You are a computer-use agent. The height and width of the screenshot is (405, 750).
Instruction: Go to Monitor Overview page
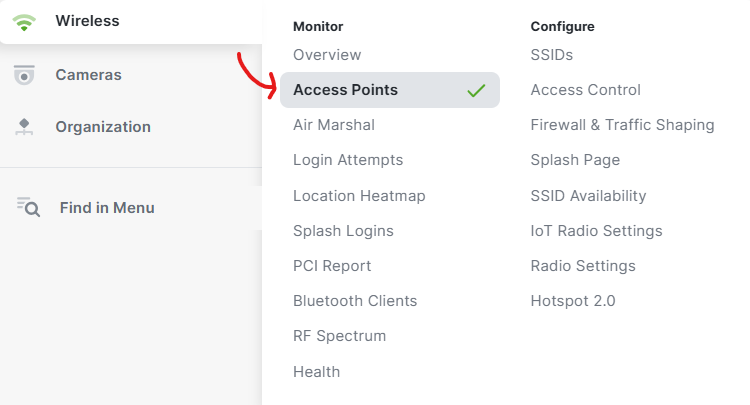pos(327,55)
